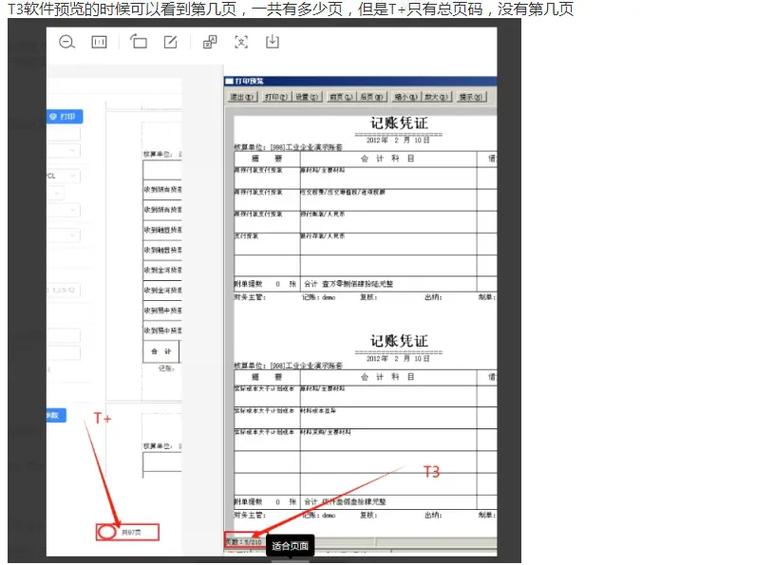The width and height of the screenshot is (773, 565).
Task: Open the short dropdown below the PCL box
Action: pos(55,194)
